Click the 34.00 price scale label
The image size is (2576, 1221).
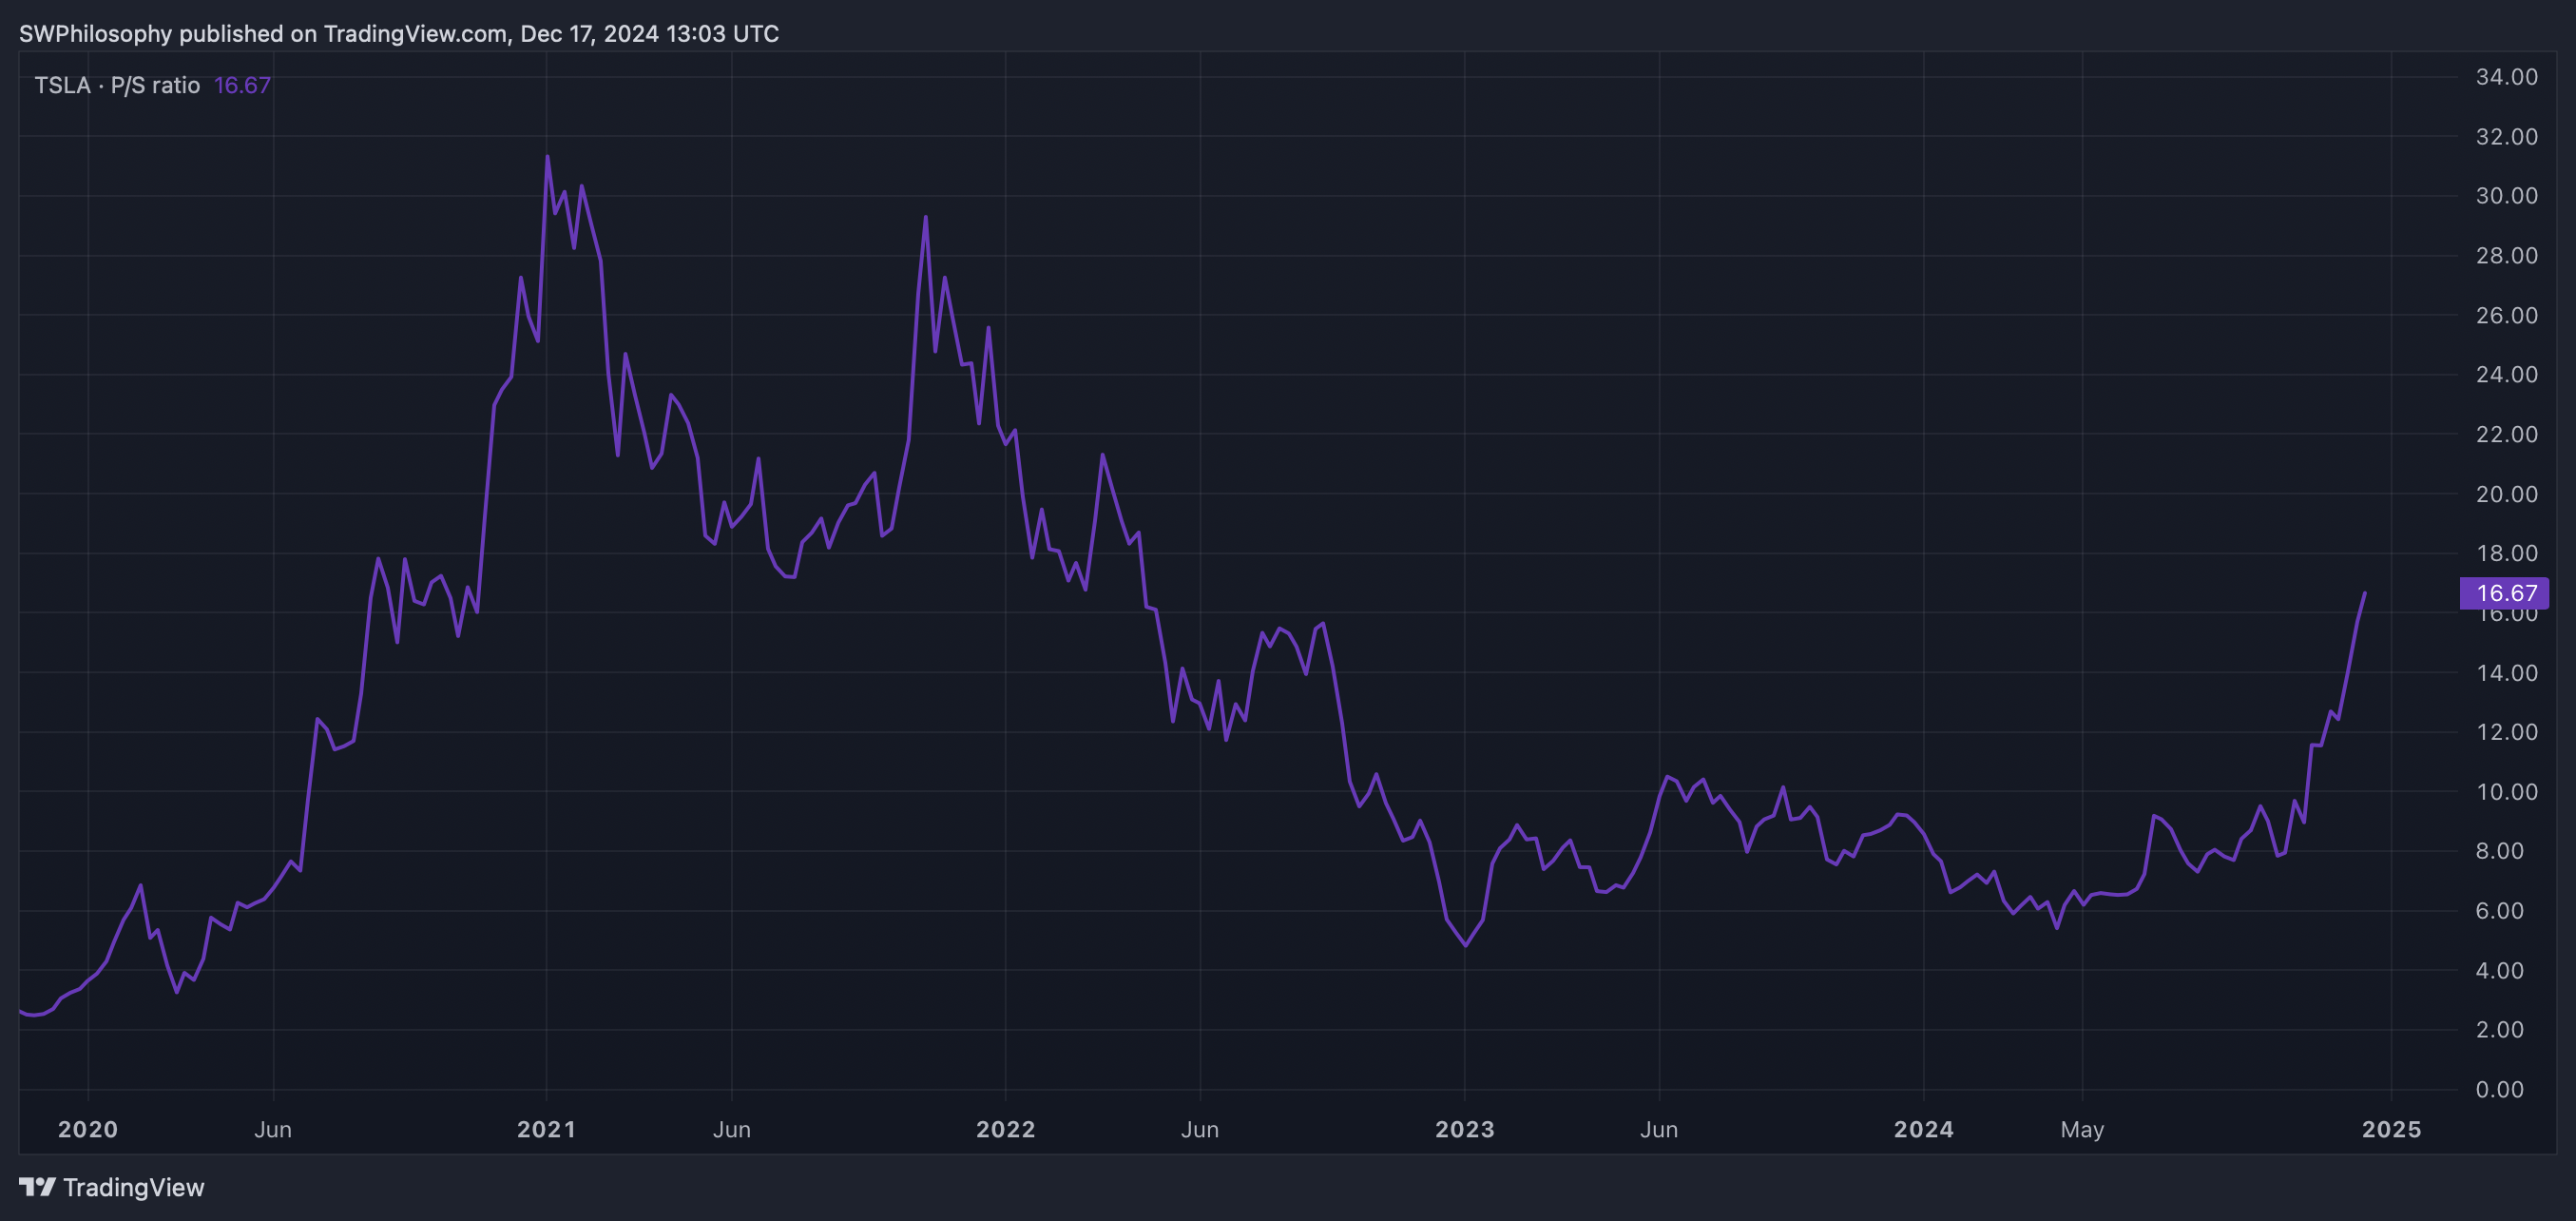pos(2506,77)
